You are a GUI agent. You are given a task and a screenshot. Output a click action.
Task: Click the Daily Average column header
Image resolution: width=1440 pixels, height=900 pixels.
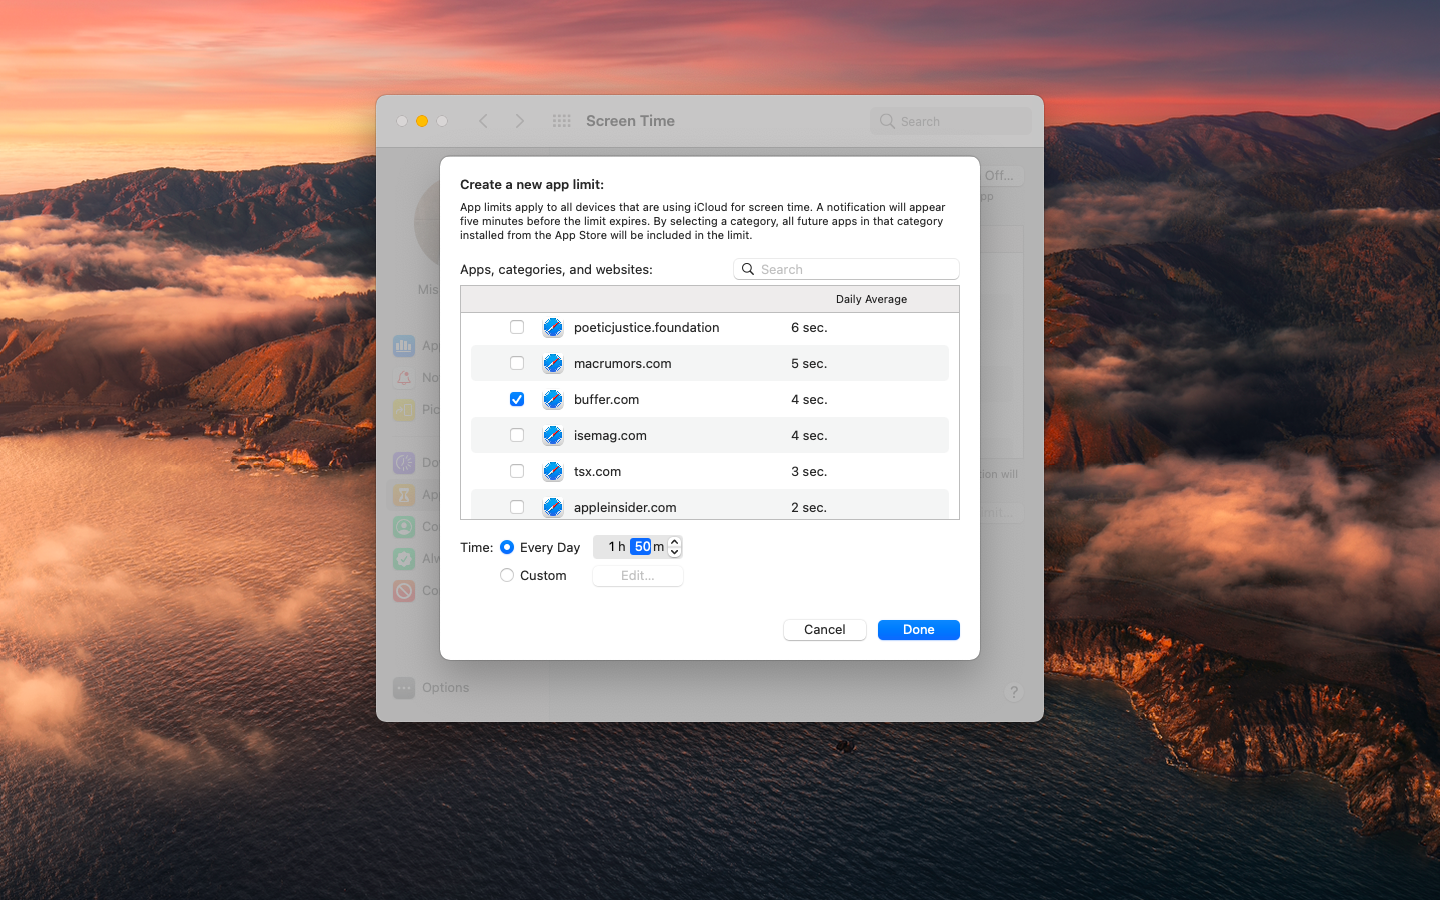(x=871, y=299)
